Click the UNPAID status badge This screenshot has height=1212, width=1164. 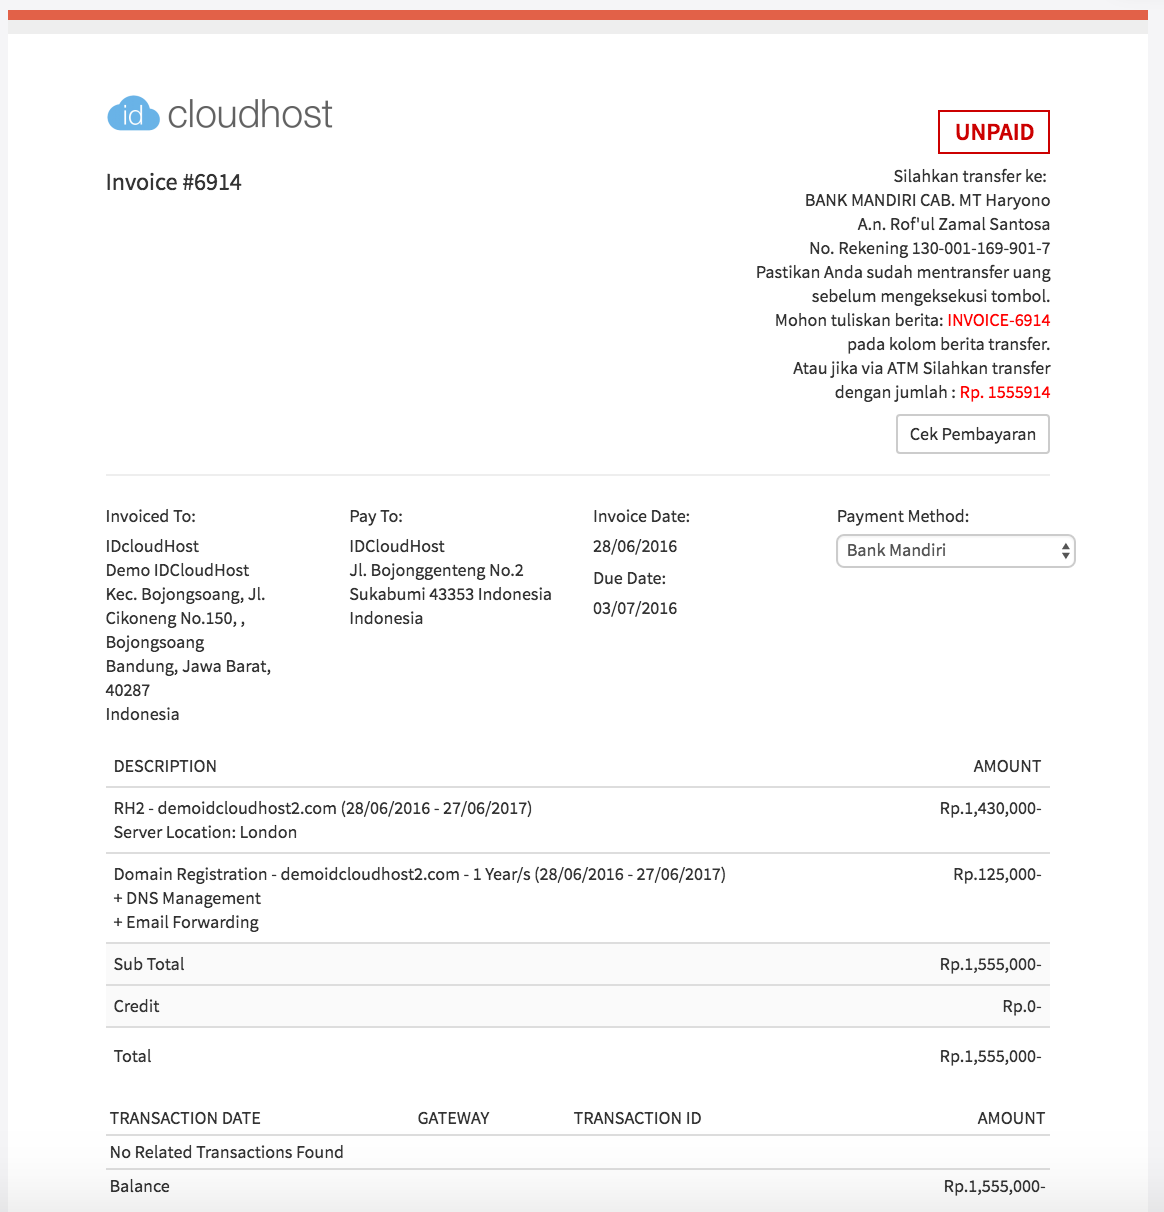(x=993, y=131)
